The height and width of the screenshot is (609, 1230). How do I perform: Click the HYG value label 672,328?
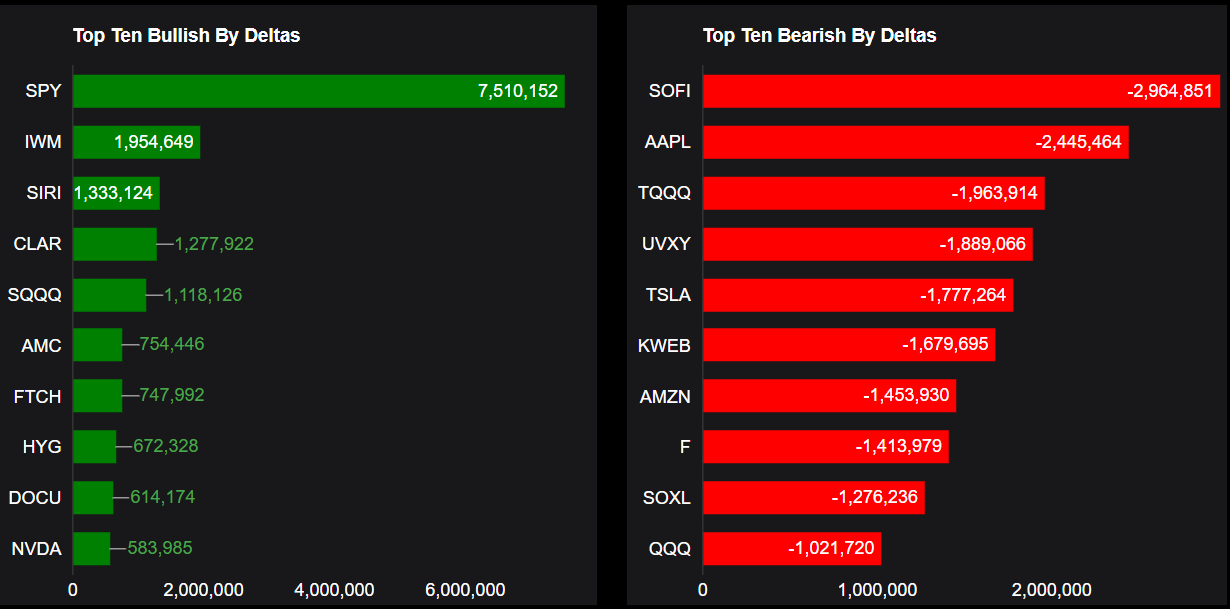pos(165,446)
